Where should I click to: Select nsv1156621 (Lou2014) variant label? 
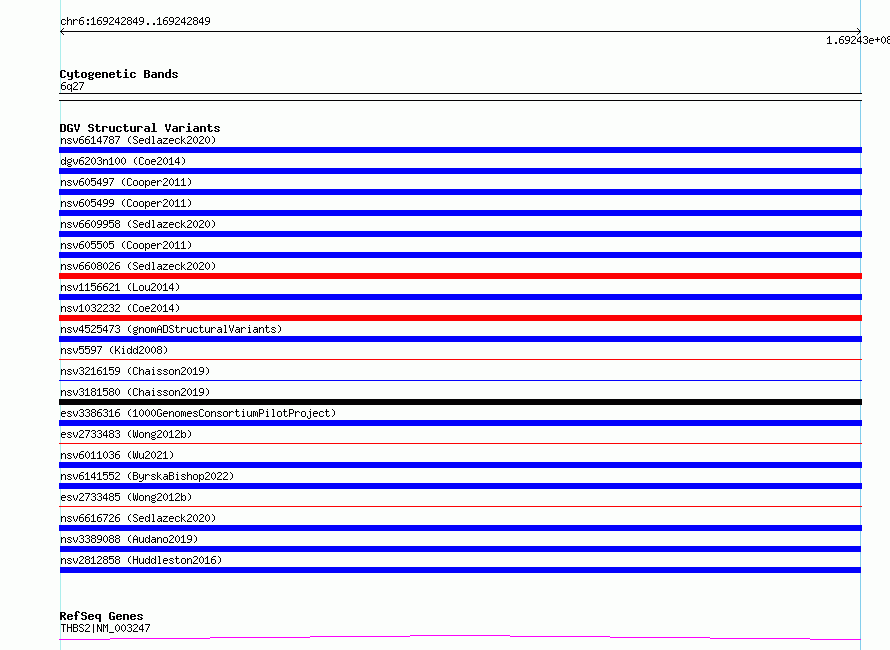tap(120, 287)
